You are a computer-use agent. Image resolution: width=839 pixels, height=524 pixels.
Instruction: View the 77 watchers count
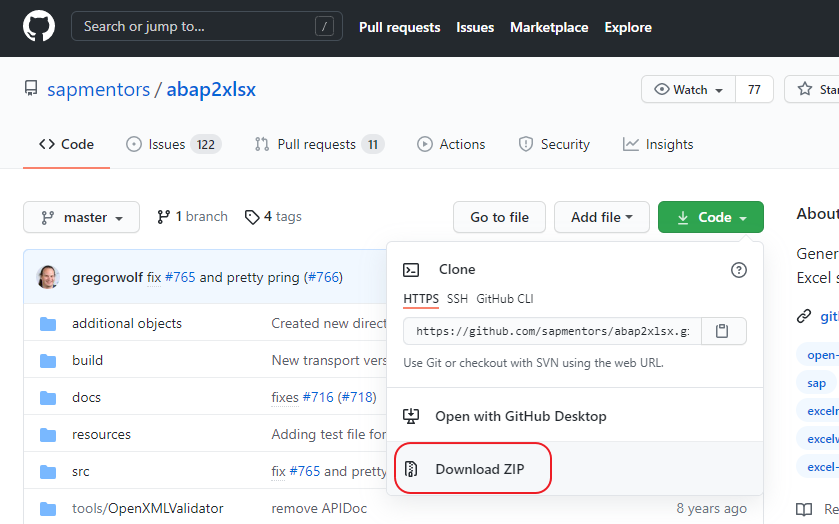(754, 89)
